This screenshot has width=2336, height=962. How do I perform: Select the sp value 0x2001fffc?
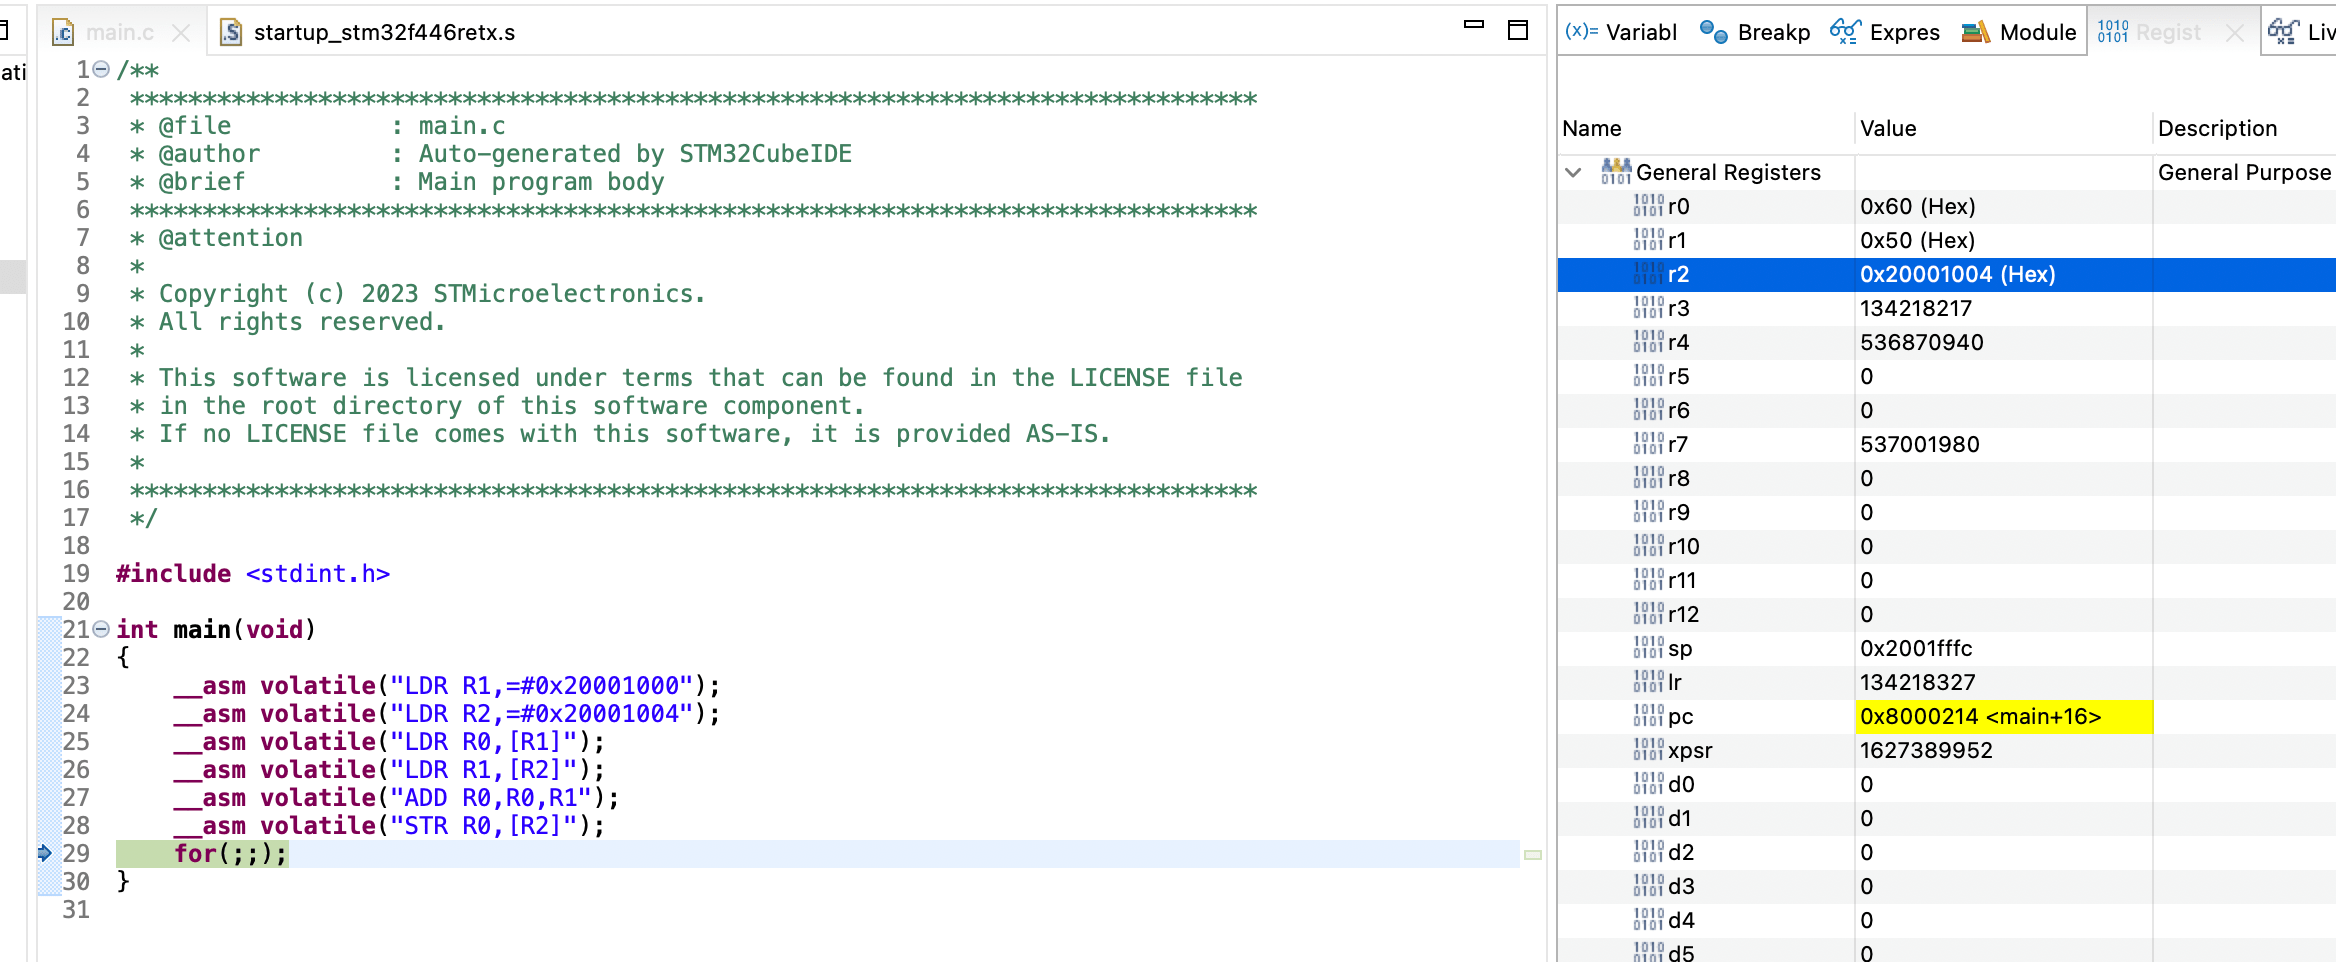click(1916, 648)
